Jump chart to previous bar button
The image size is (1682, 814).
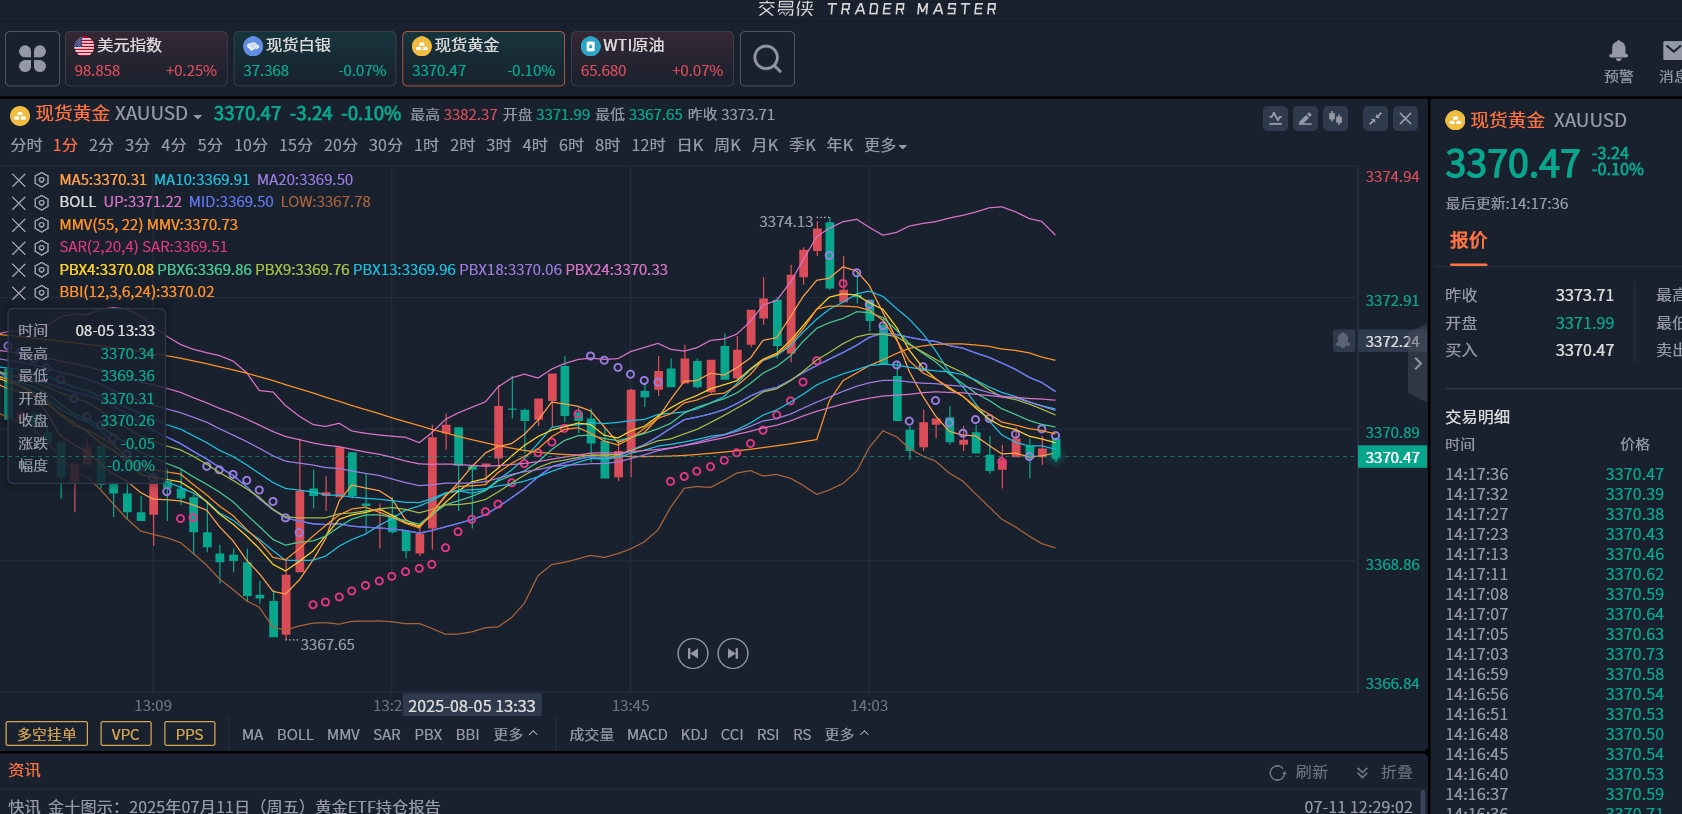point(693,653)
